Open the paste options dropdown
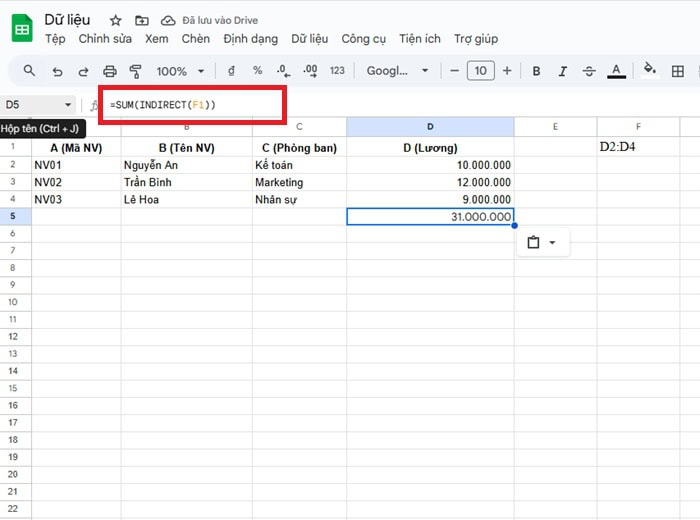Viewport: 700px width, 520px height. coord(543,242)
